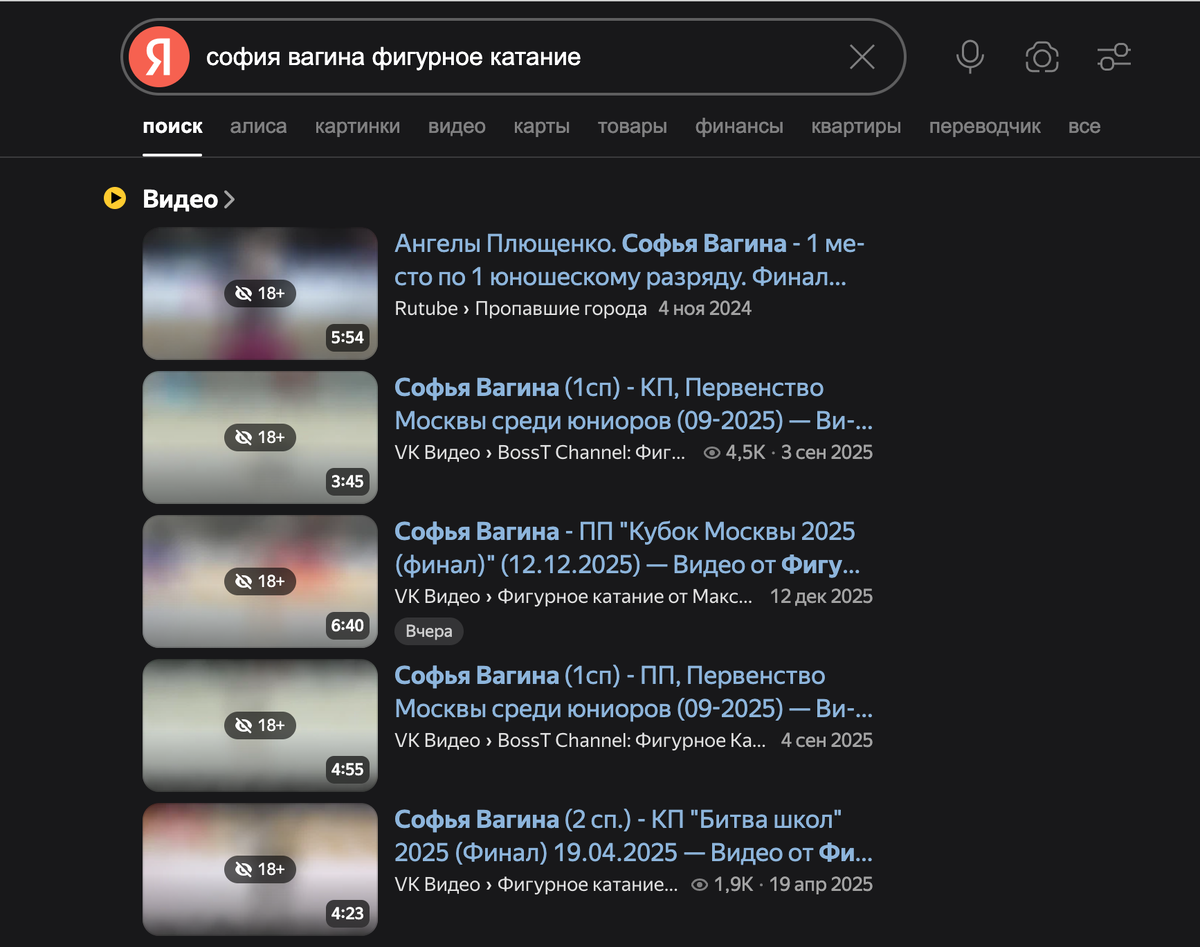Expand Видео section chevron
The image size is (1200, 947).
point(229,200)
